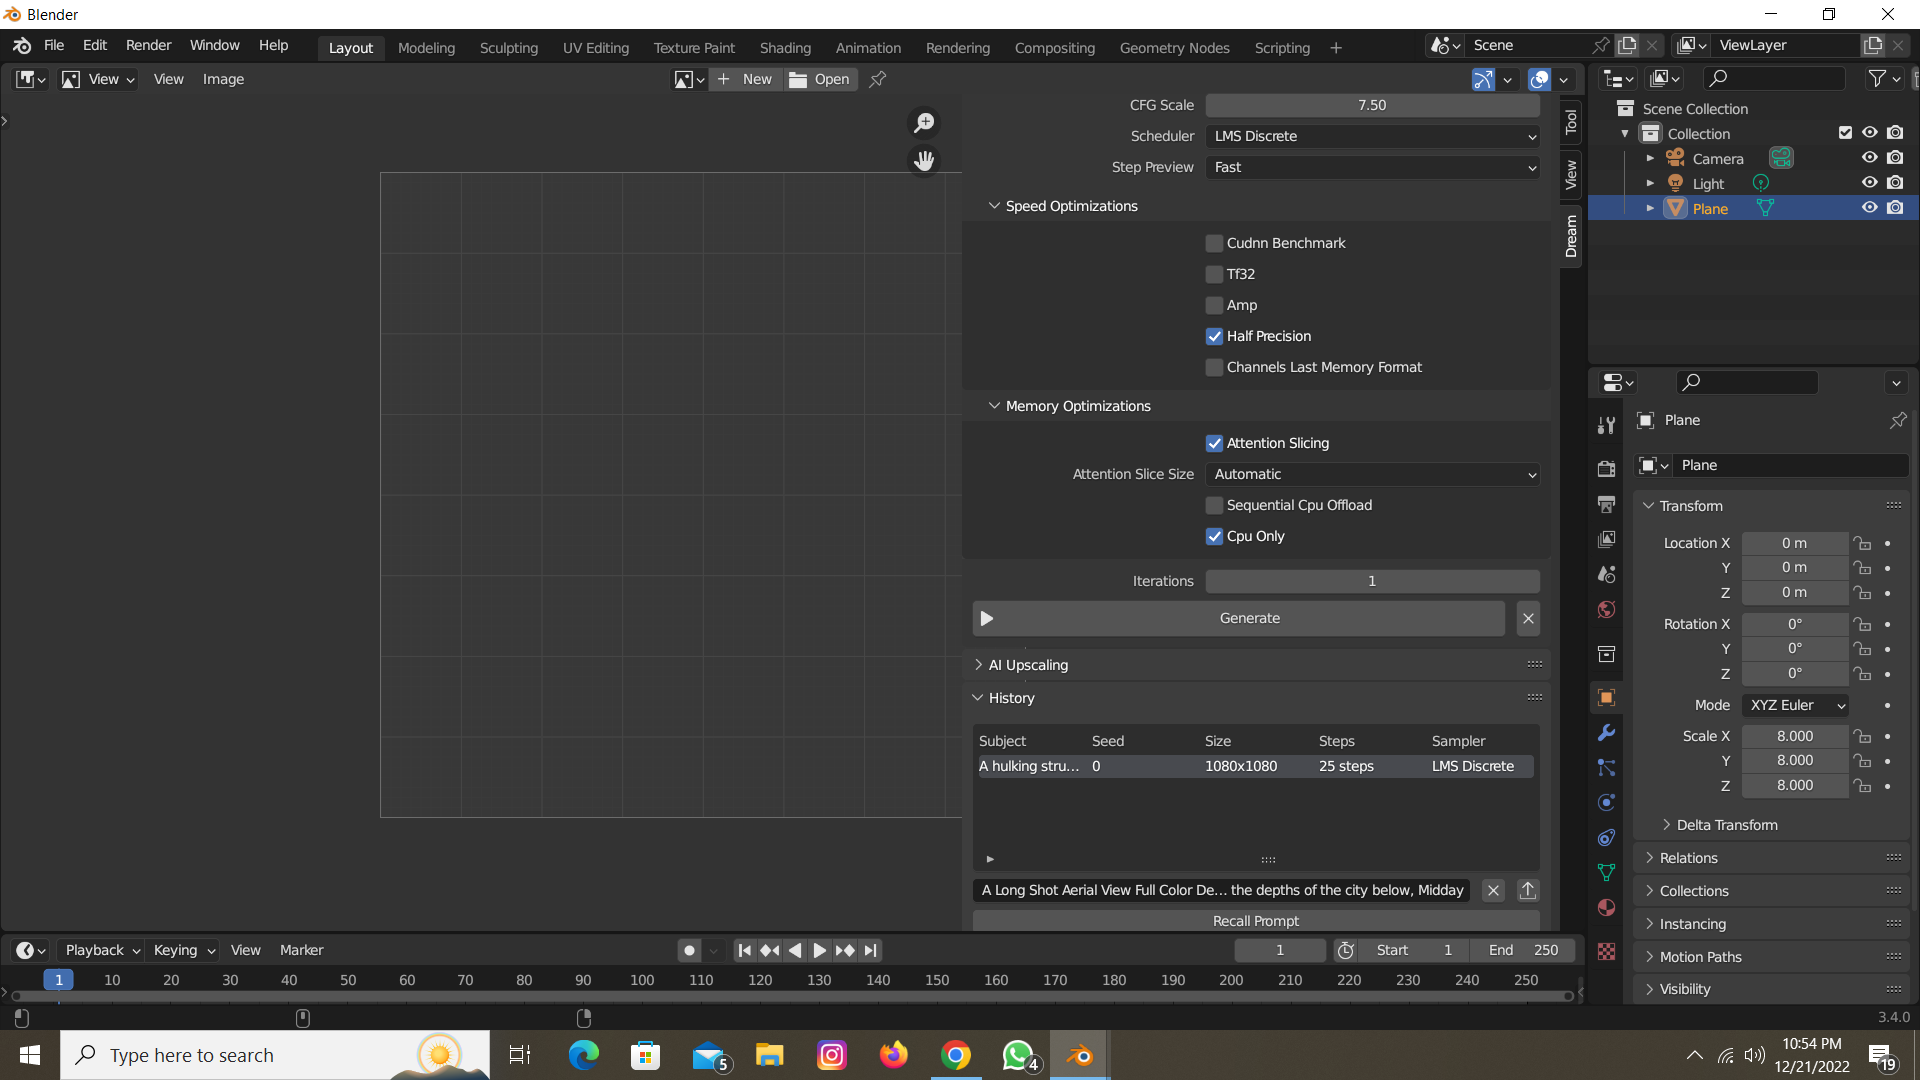Expand the AI Upscaling panel
The image size is (1920, 1080).
point(1028,665)
